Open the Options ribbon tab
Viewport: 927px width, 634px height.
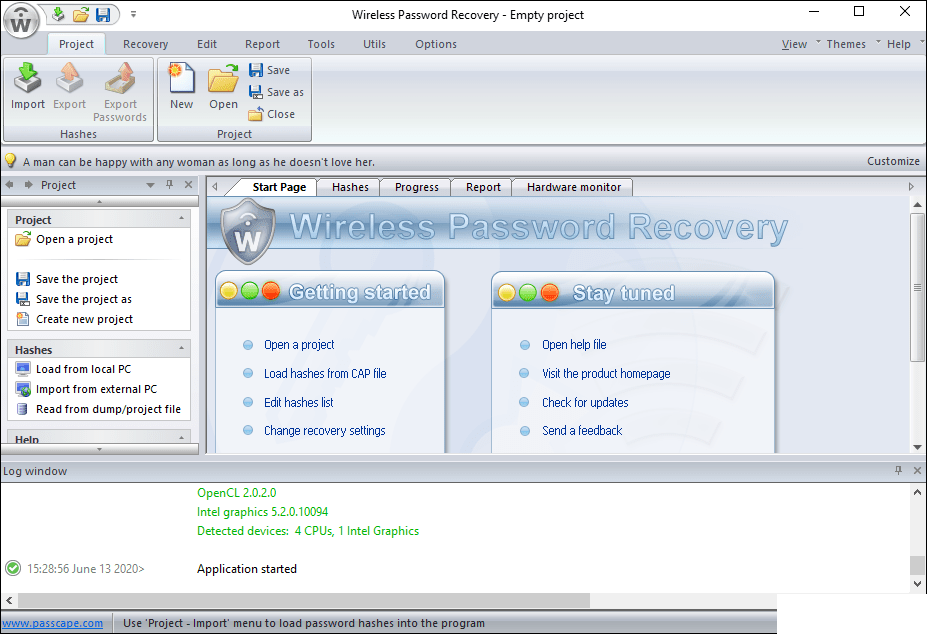[436, 44]
